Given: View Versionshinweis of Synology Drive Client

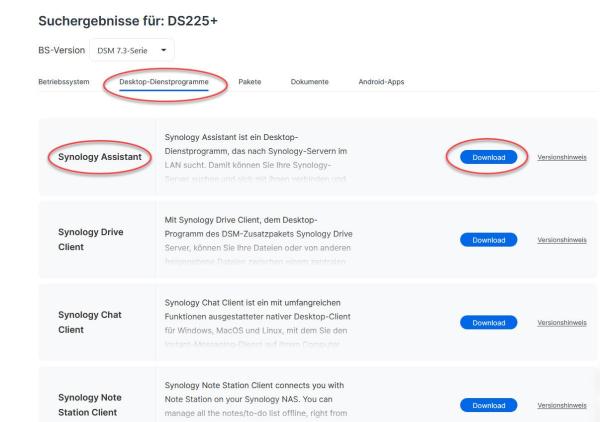Looking at the screenshot, I should [562, 239].
